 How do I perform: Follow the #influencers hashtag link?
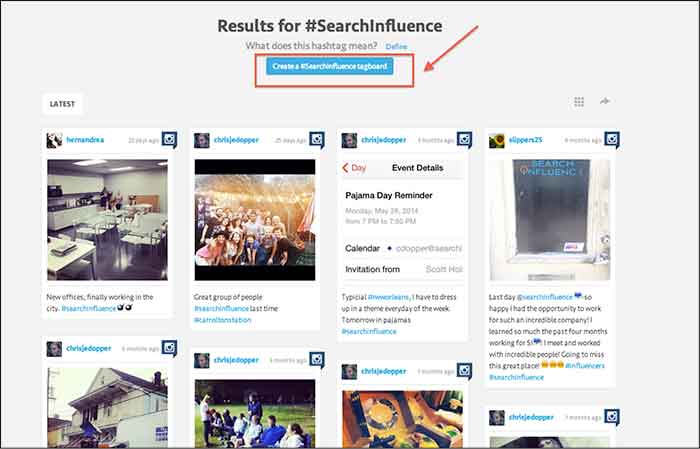coord(585,366)
